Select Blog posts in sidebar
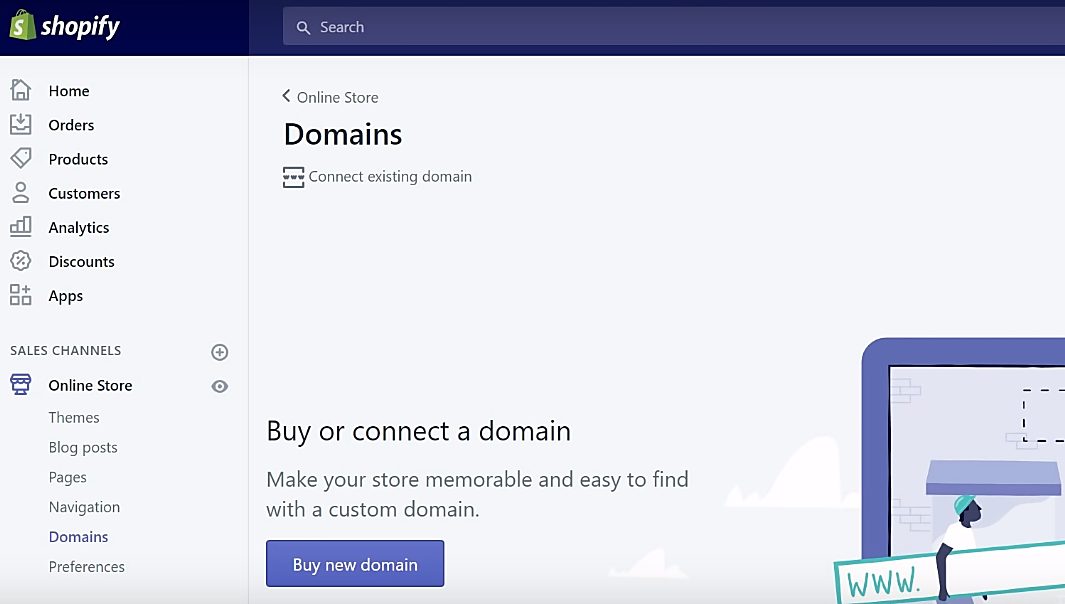 pyautogui.click(x=83, y=447)
